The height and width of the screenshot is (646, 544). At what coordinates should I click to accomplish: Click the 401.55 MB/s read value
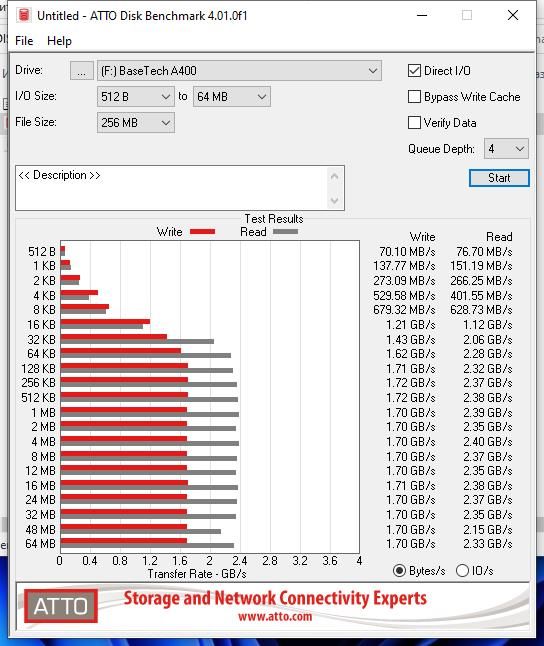(481, 296)
